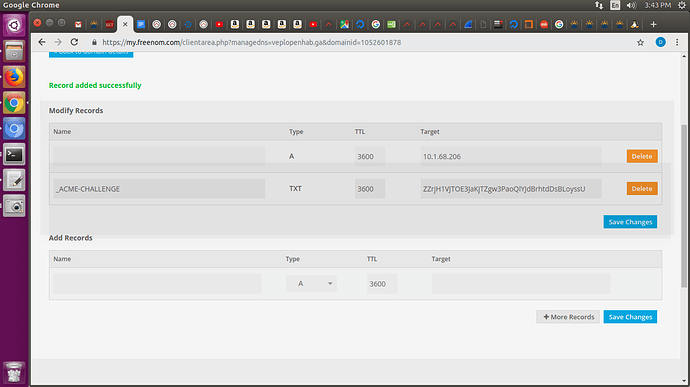Open a new tab with the plus icon
Viewport: 690px width, 387px height.
tap(653, 24)
